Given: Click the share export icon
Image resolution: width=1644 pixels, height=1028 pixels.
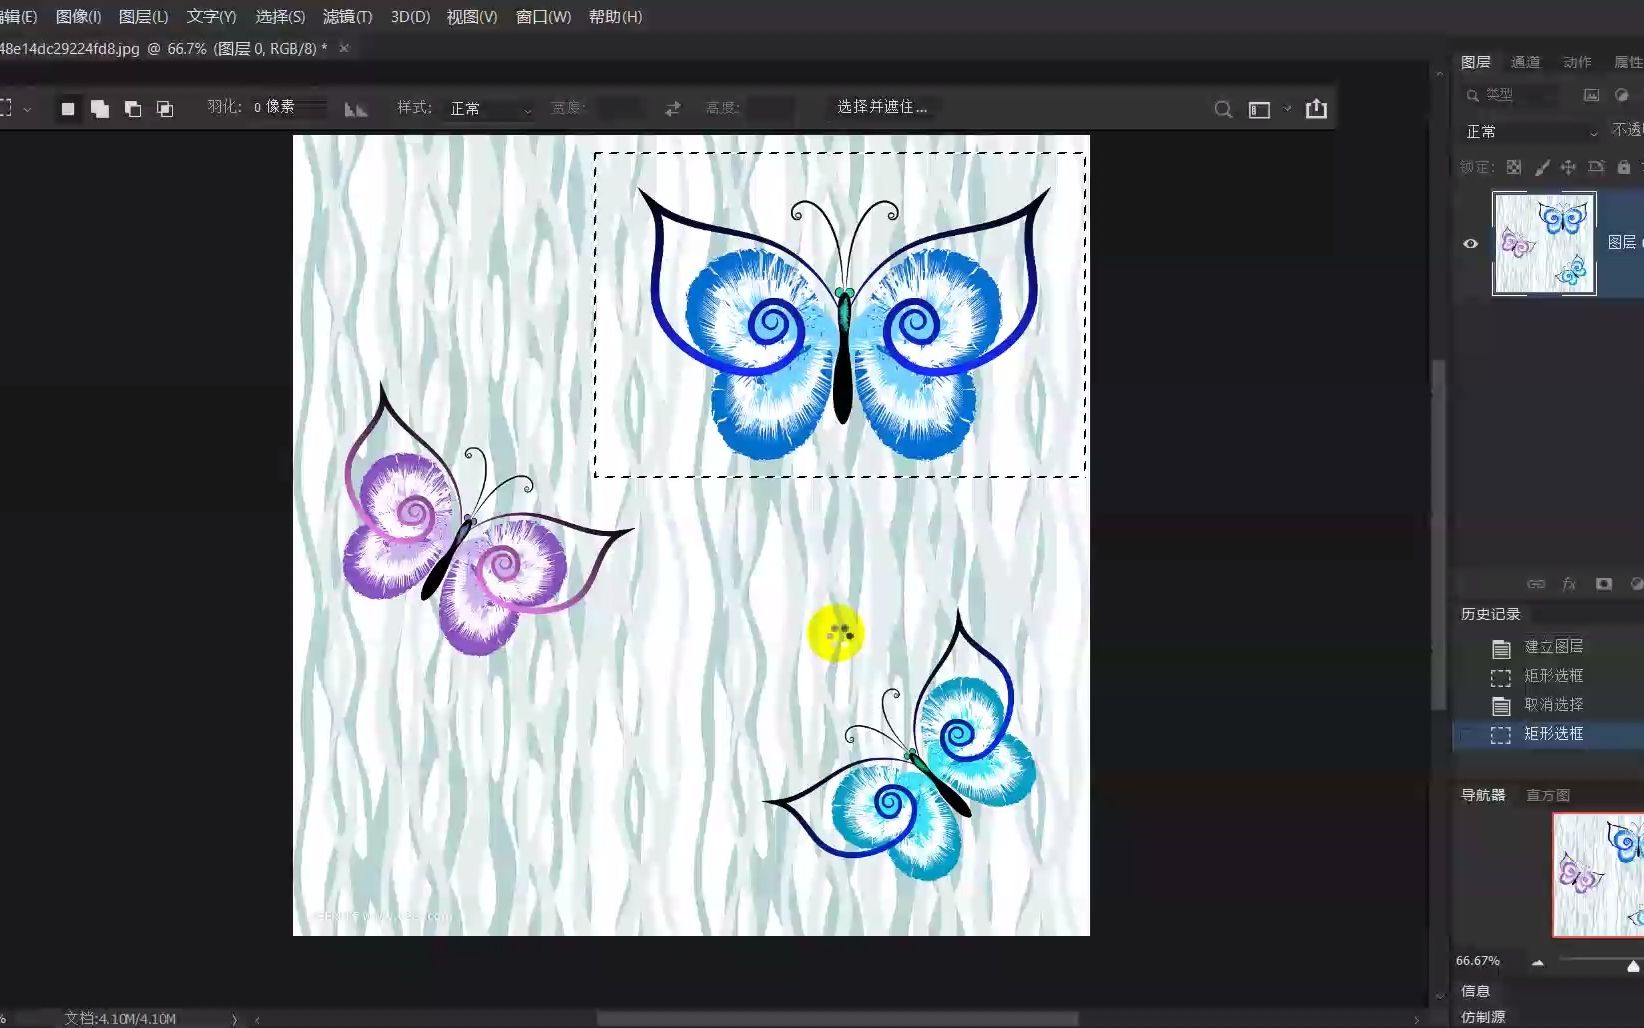Looking at the screenshot, I should [x=1316, y=108].
